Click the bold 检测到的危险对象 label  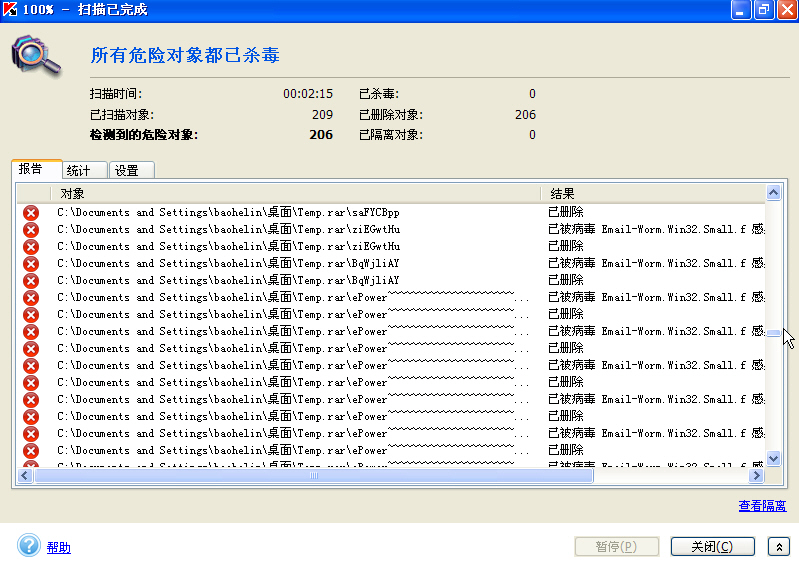(x=144, y=135)
